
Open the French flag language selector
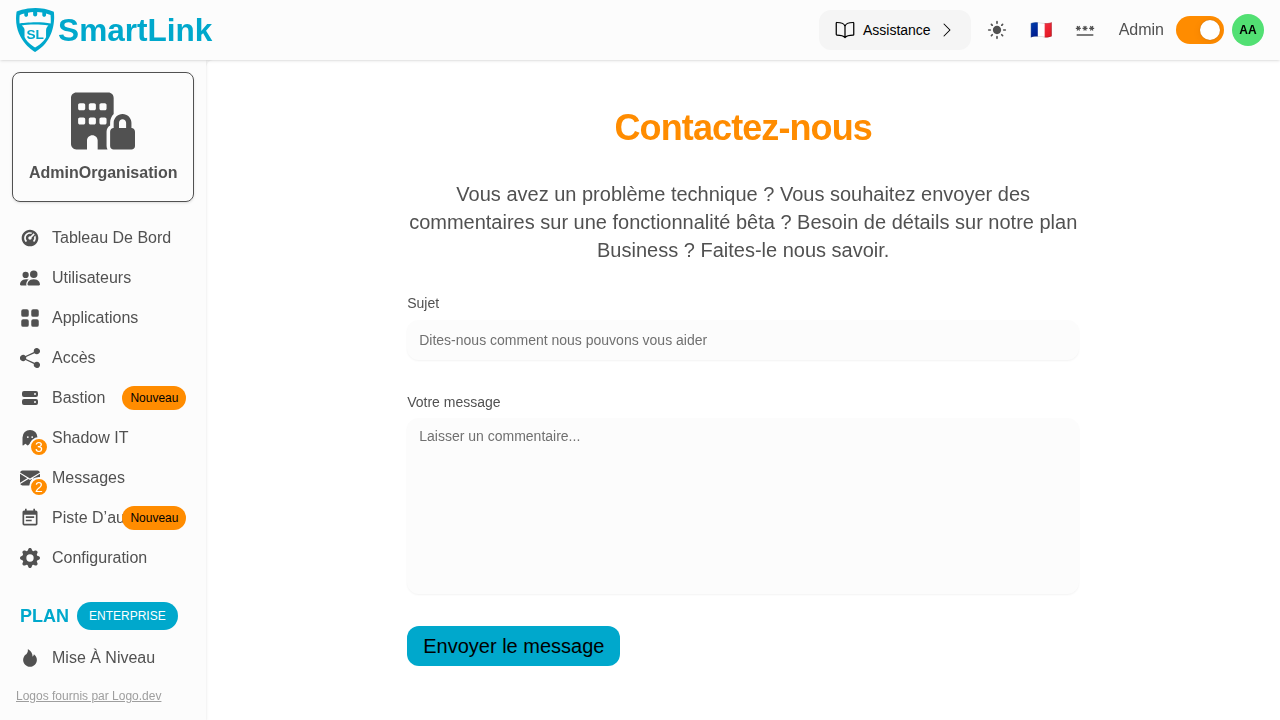pos(1041,30)
